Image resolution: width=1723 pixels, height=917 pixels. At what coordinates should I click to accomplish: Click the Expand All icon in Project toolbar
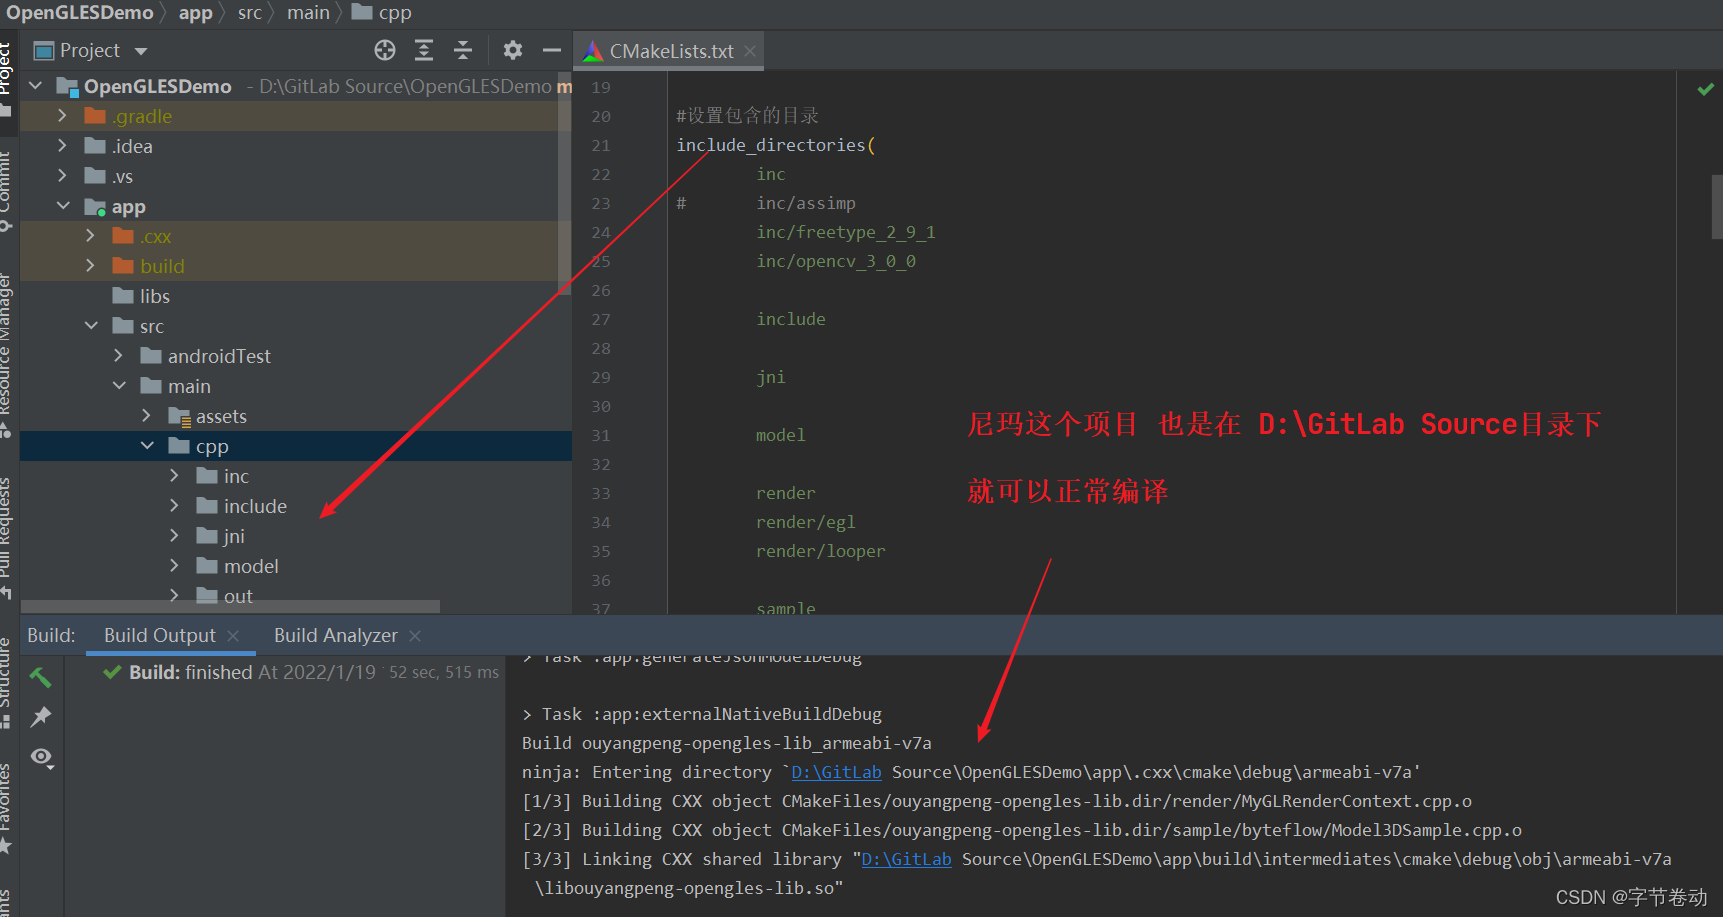pyautogui.click(x=424, y=50)
